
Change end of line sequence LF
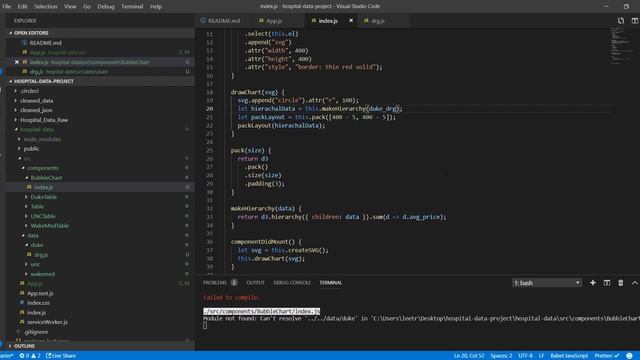coord(541,356)
